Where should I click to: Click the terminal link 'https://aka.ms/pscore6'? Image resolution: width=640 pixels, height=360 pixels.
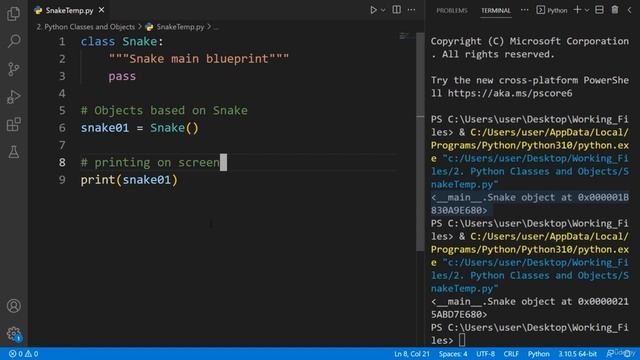tap(510, 93)
